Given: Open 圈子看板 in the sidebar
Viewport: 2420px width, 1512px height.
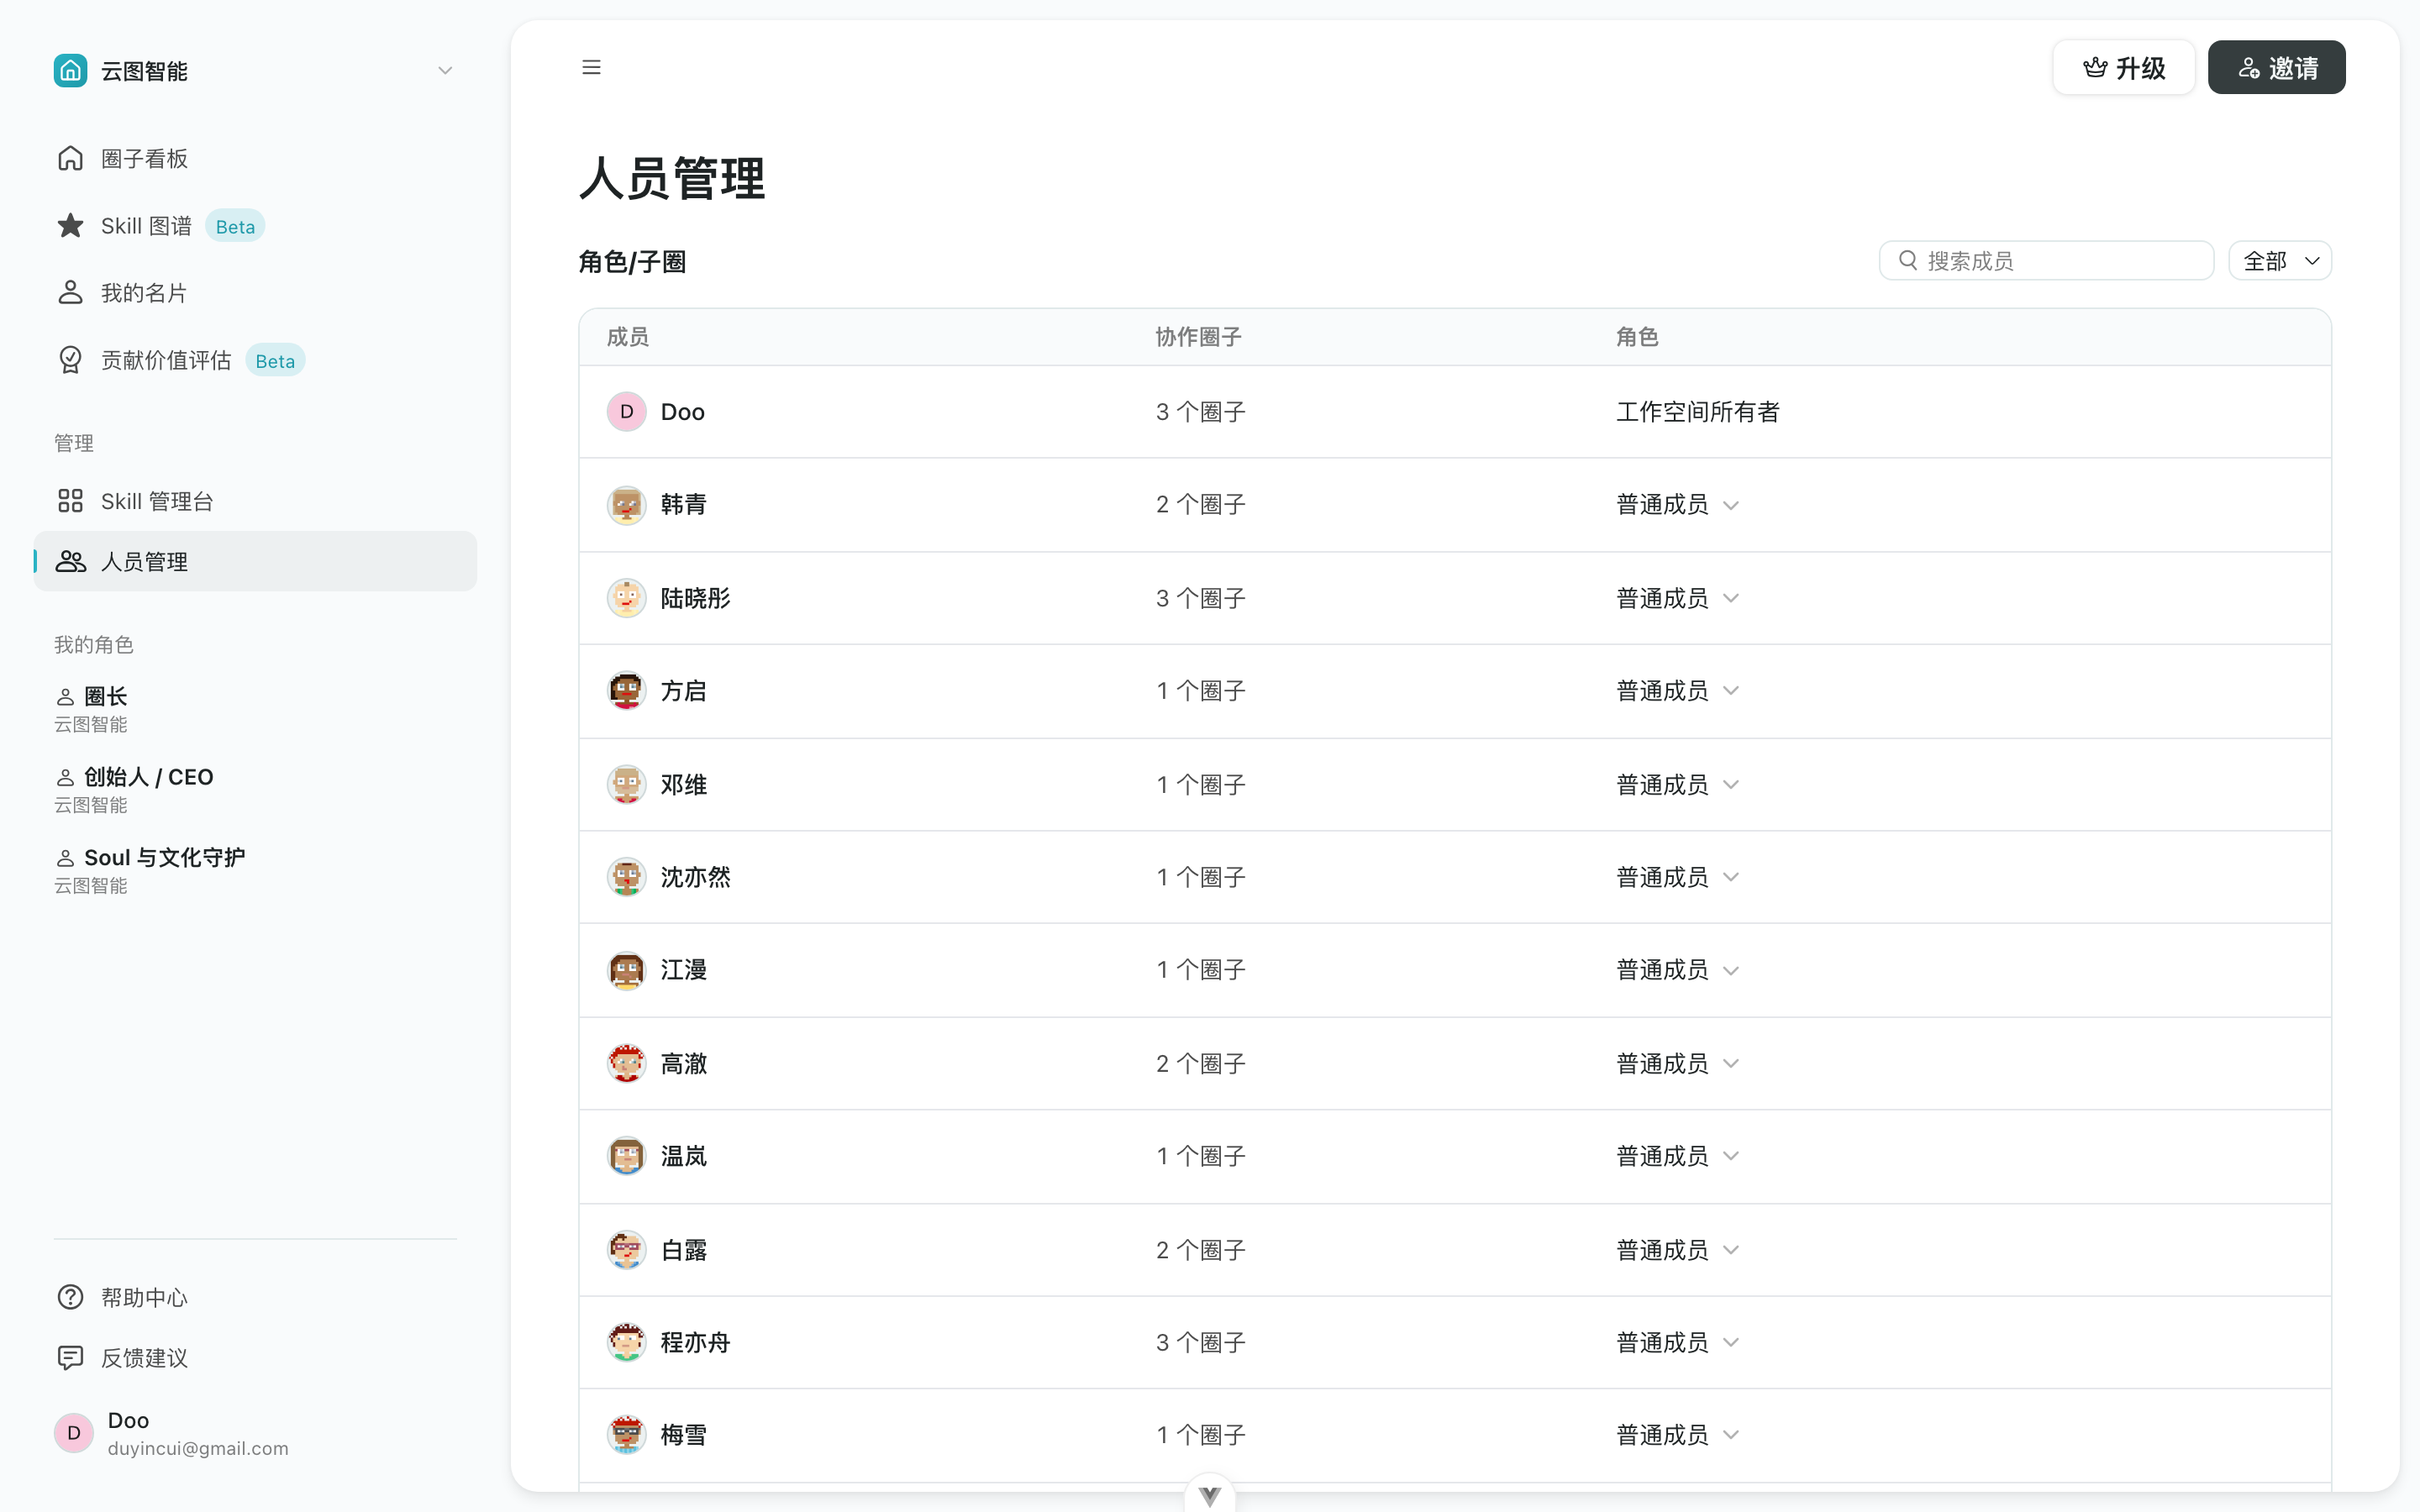Looking at the screenshot, I should (255, 158).
